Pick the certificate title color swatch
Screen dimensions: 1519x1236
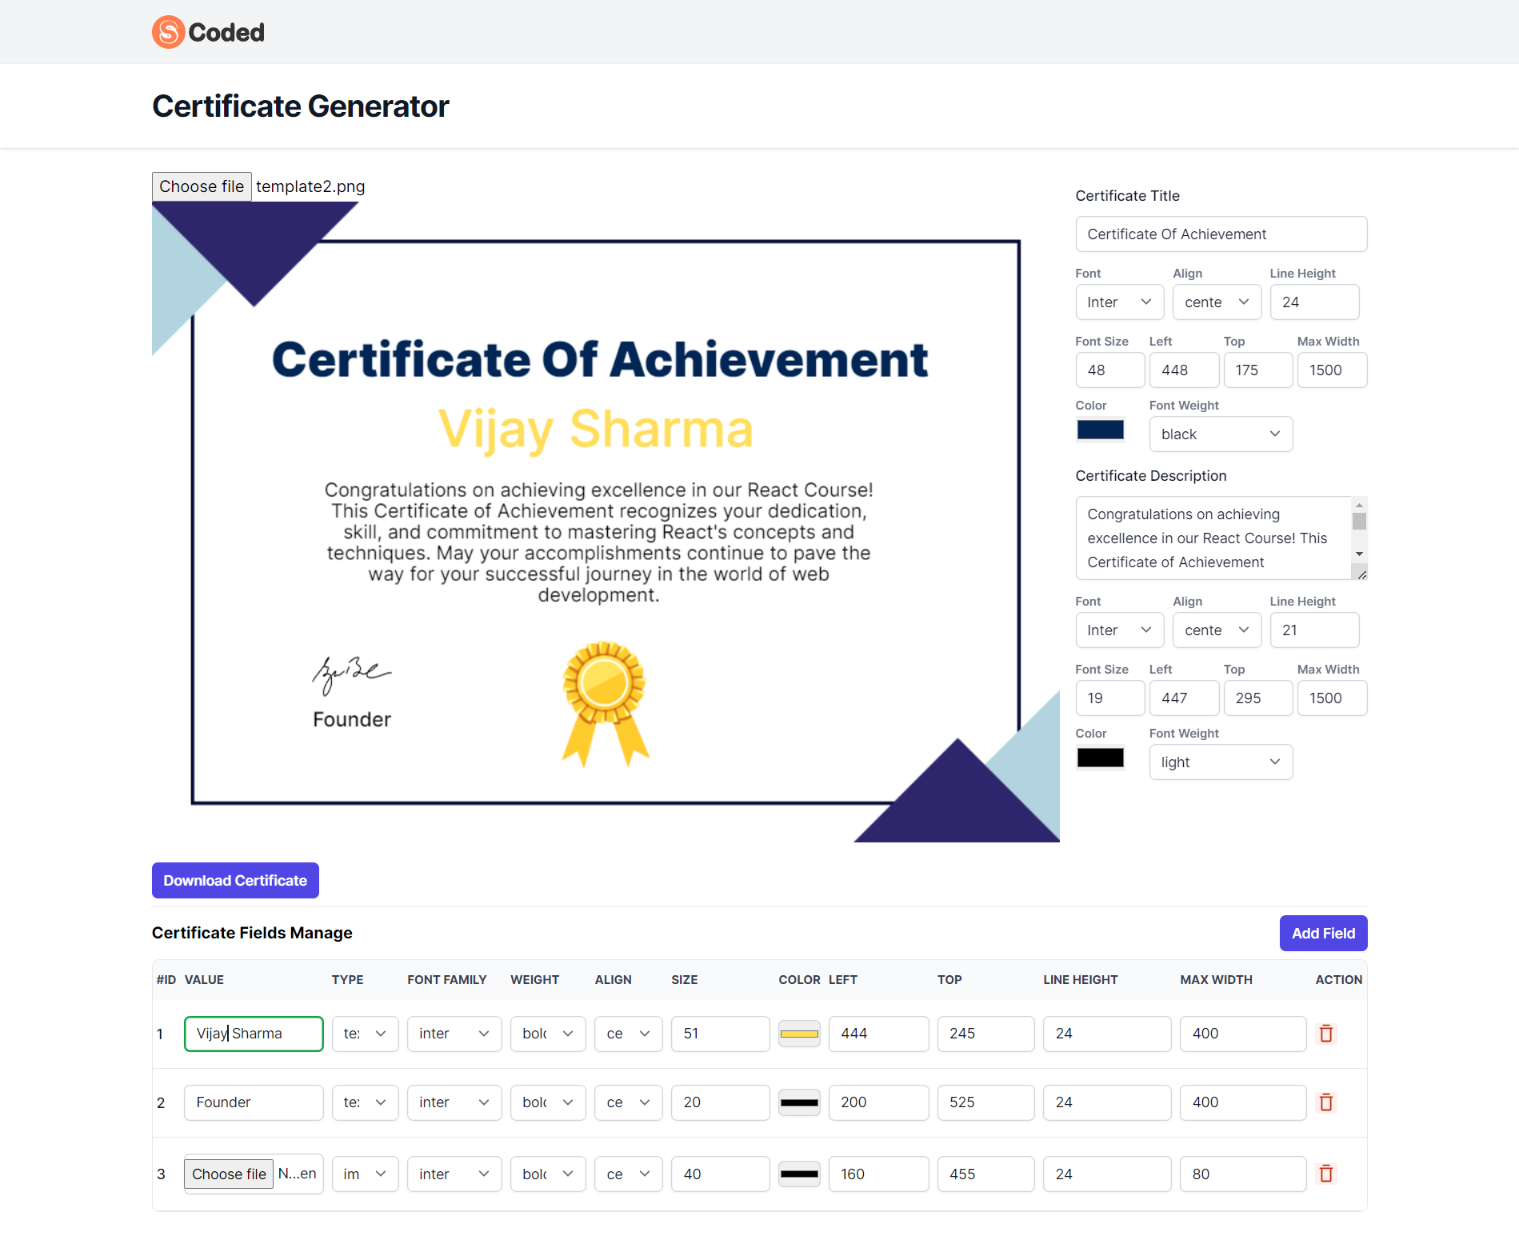point(1100,430)
